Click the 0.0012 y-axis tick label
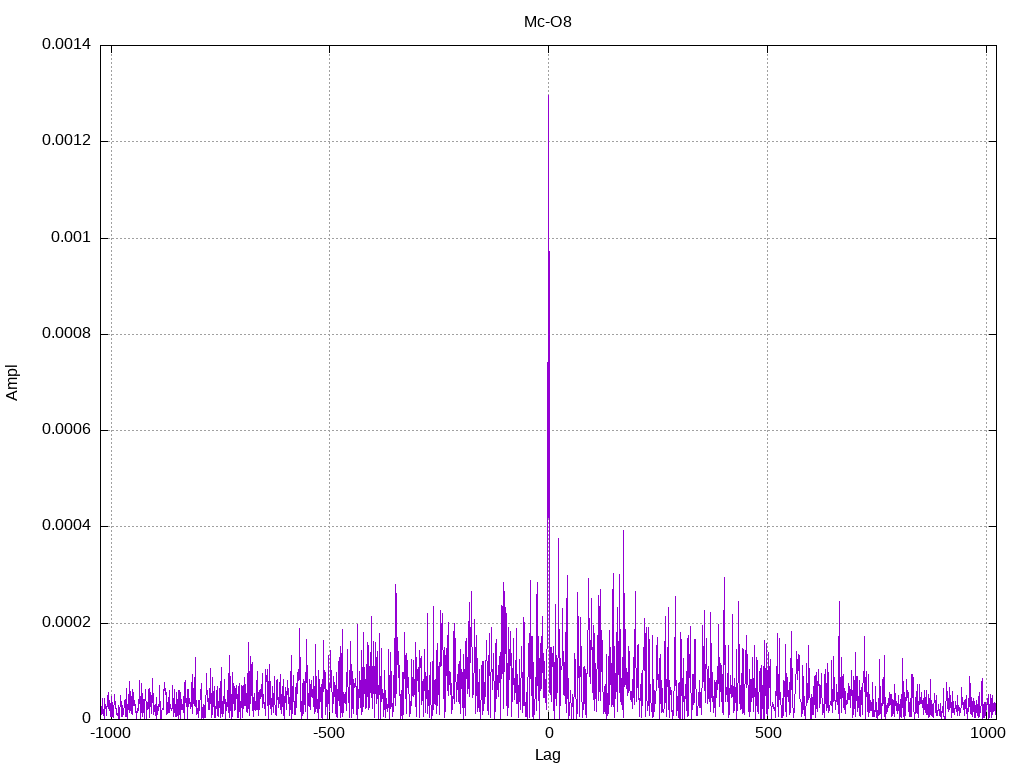 click(66, 141)
